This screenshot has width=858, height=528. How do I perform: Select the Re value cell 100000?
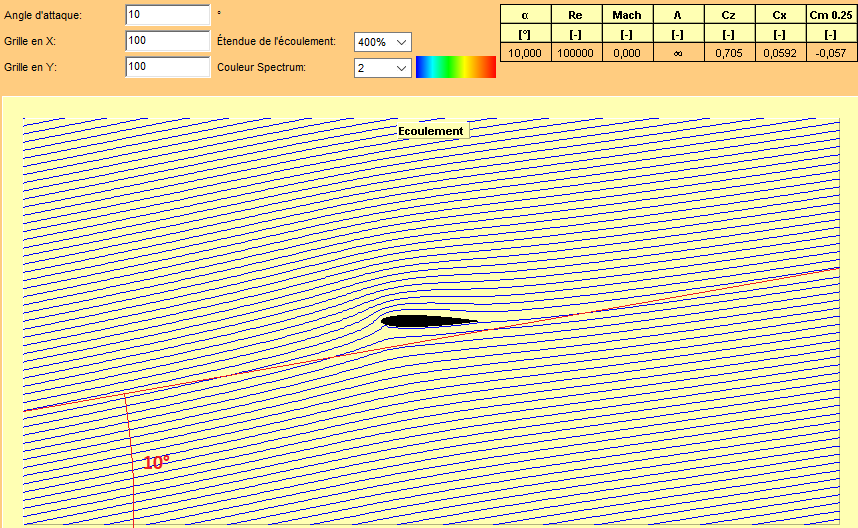point(576,53)
